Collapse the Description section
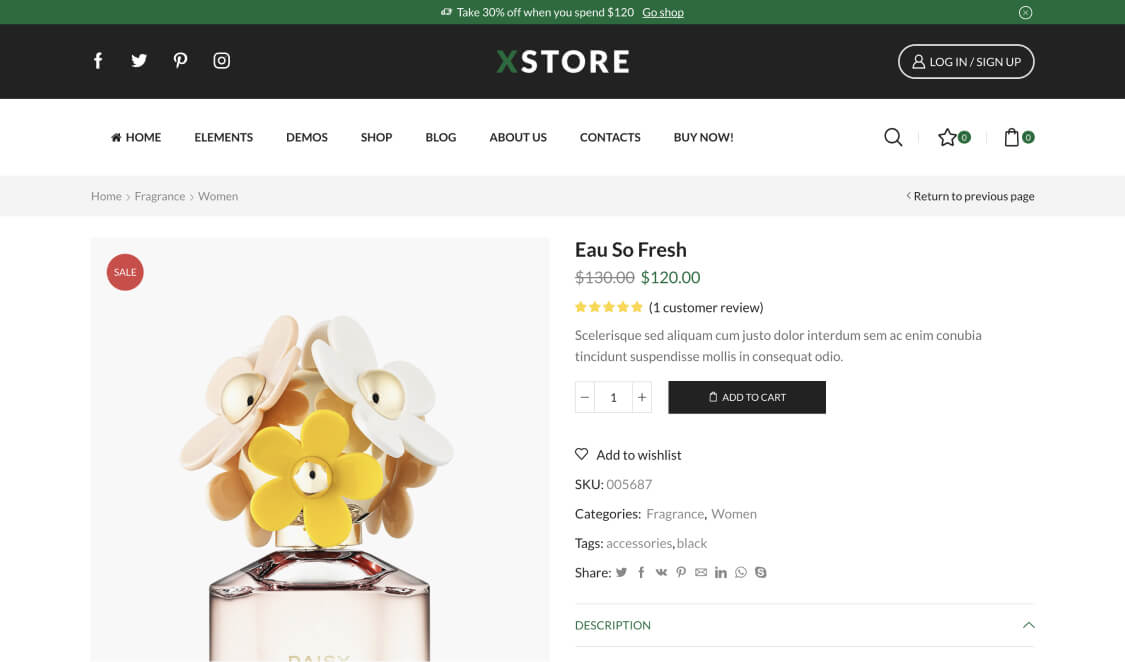Image resolution: width=1125 pixels, height=662 pixels. tap(1028, 625)
